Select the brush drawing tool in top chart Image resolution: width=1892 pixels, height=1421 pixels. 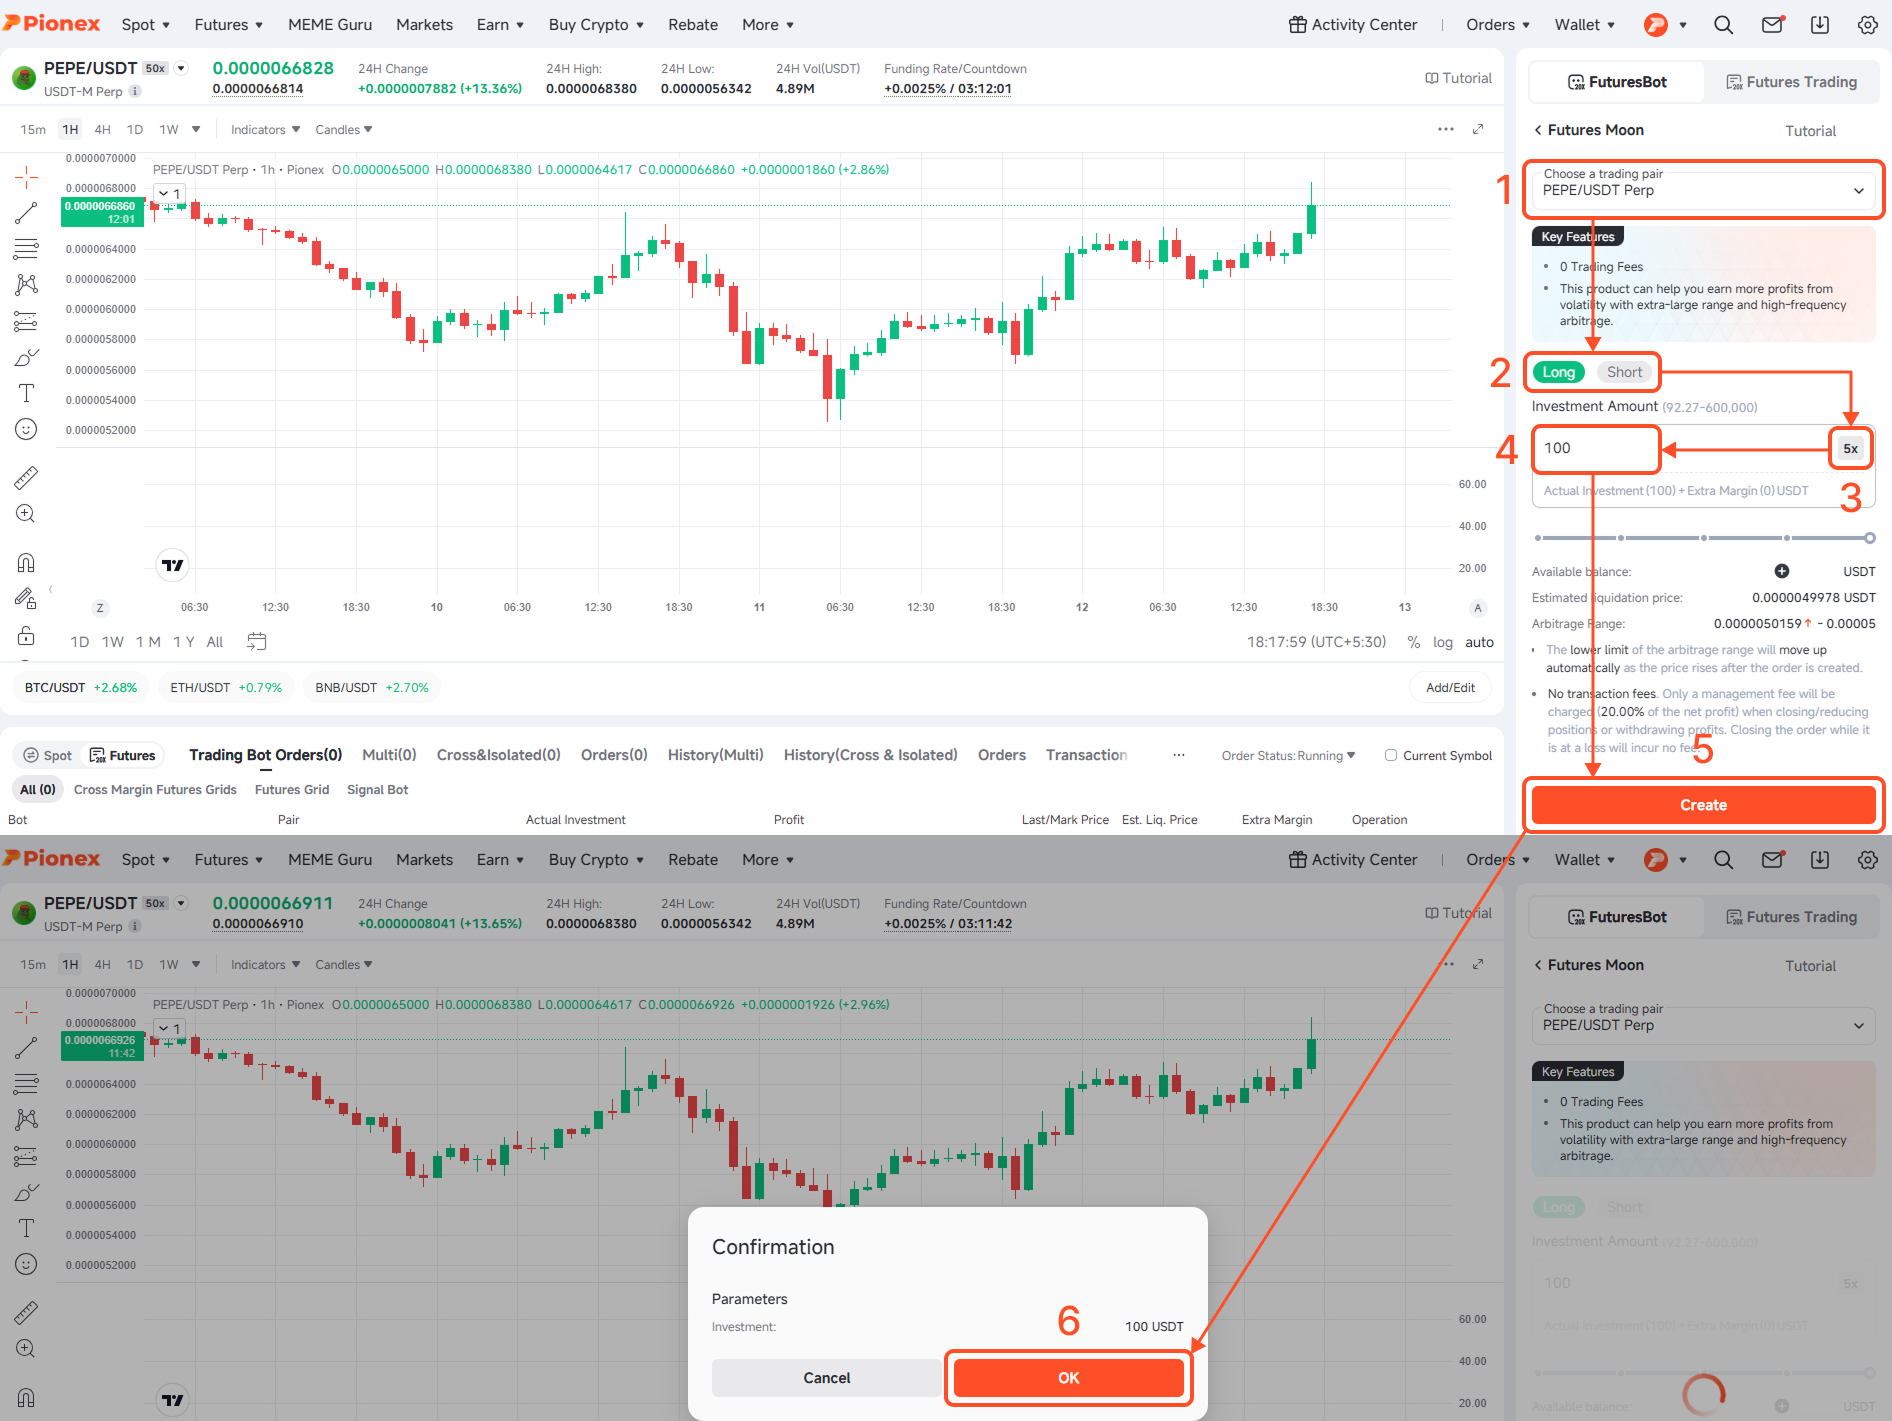tap(26, 357)
